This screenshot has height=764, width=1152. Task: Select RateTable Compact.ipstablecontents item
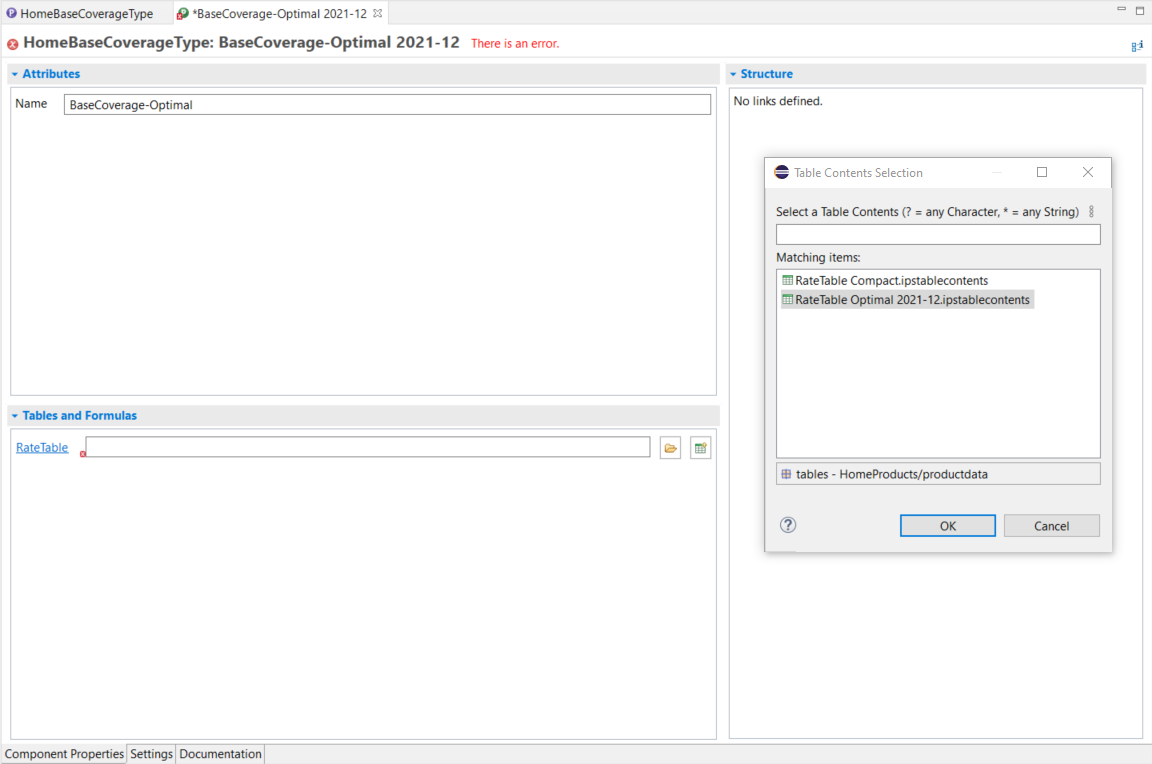click(x=890, y=281)
